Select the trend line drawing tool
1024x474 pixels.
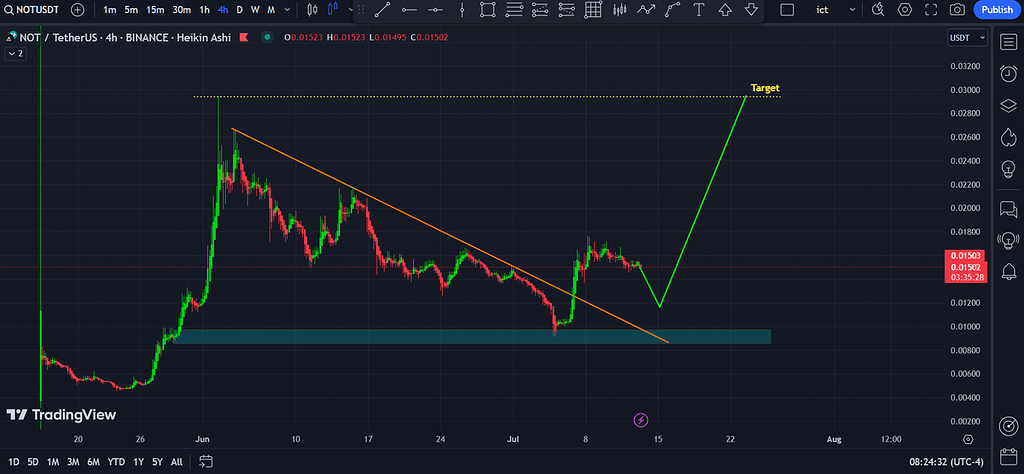(x=382, y=9)
